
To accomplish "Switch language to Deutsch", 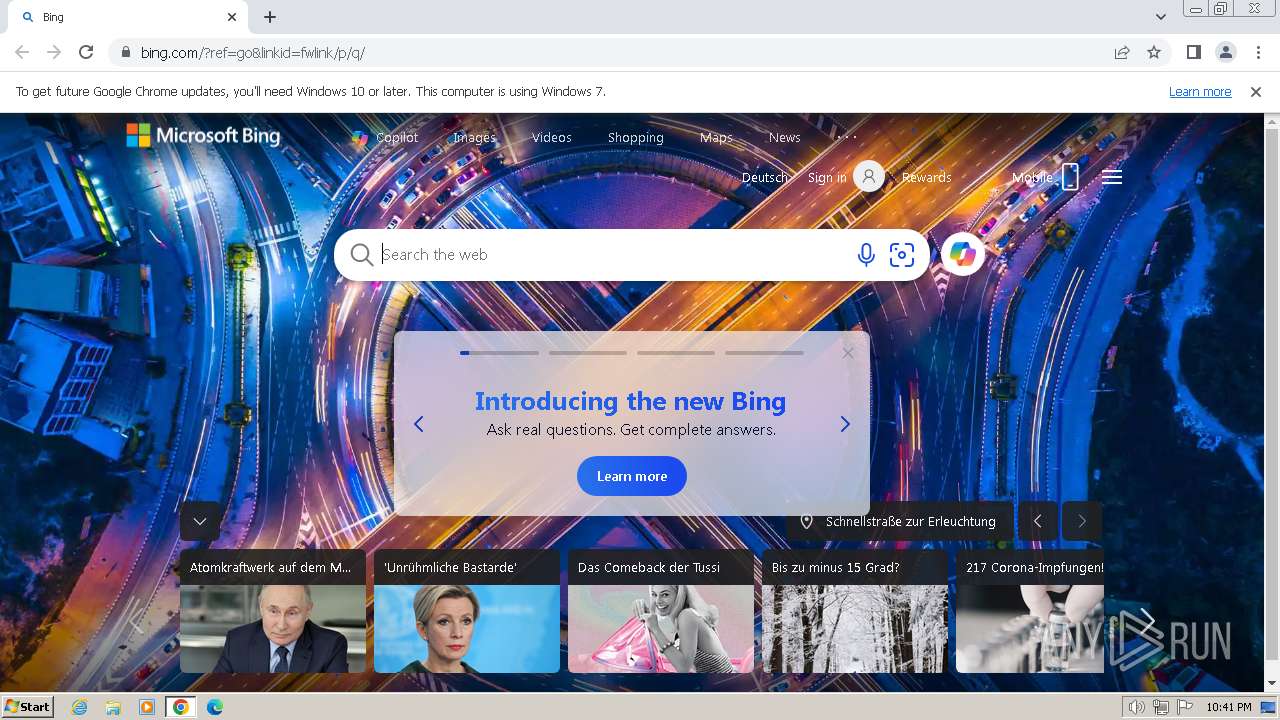I will point(765,177).
